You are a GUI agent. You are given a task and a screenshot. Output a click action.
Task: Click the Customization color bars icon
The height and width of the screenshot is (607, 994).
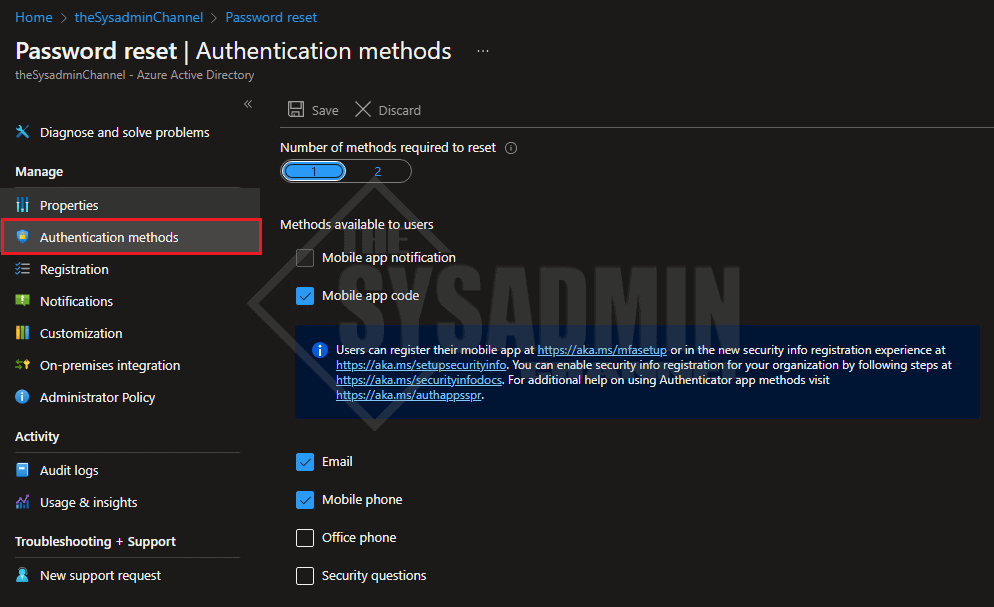tap(22, 333)
